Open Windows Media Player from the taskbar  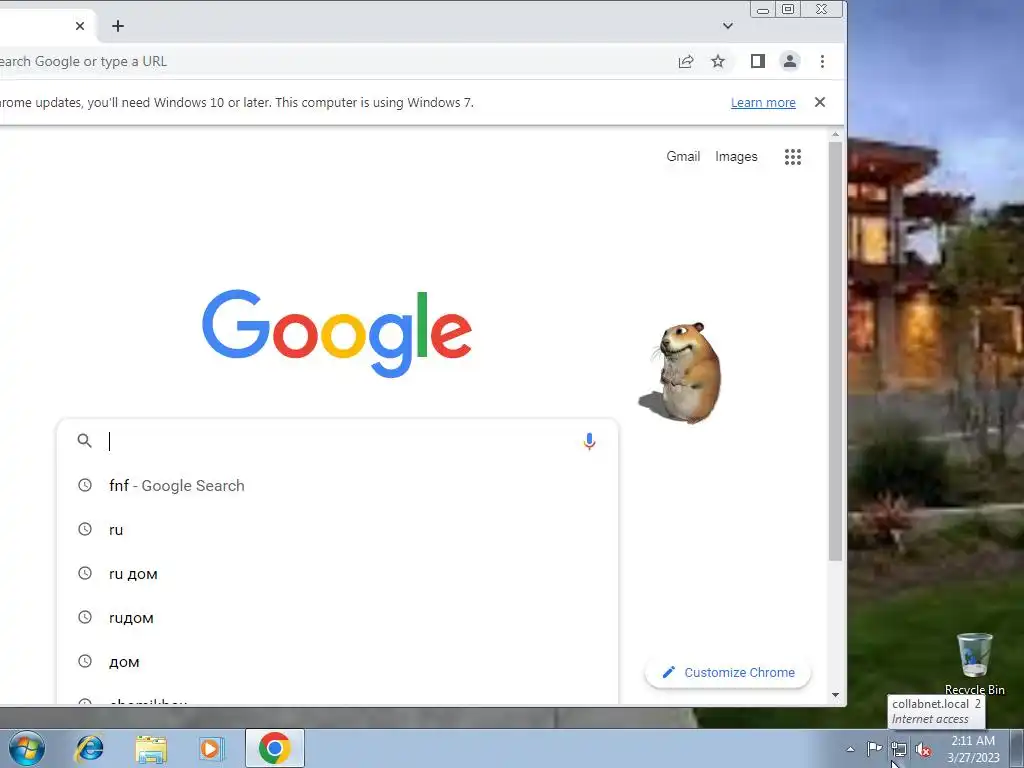coord(211,748)
